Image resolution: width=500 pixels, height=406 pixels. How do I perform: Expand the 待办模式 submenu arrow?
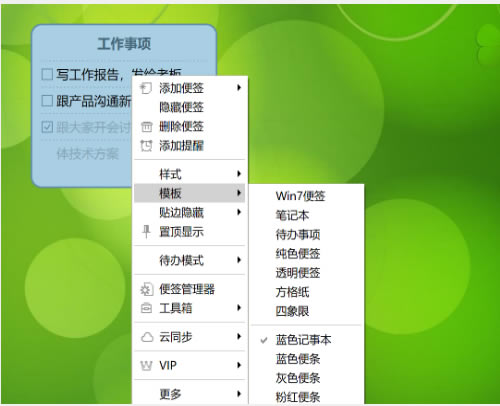[239, 260]
